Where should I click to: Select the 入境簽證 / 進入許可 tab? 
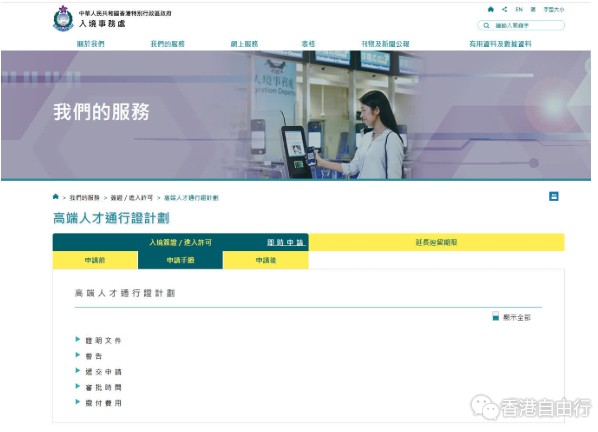(x=180, y=242)
